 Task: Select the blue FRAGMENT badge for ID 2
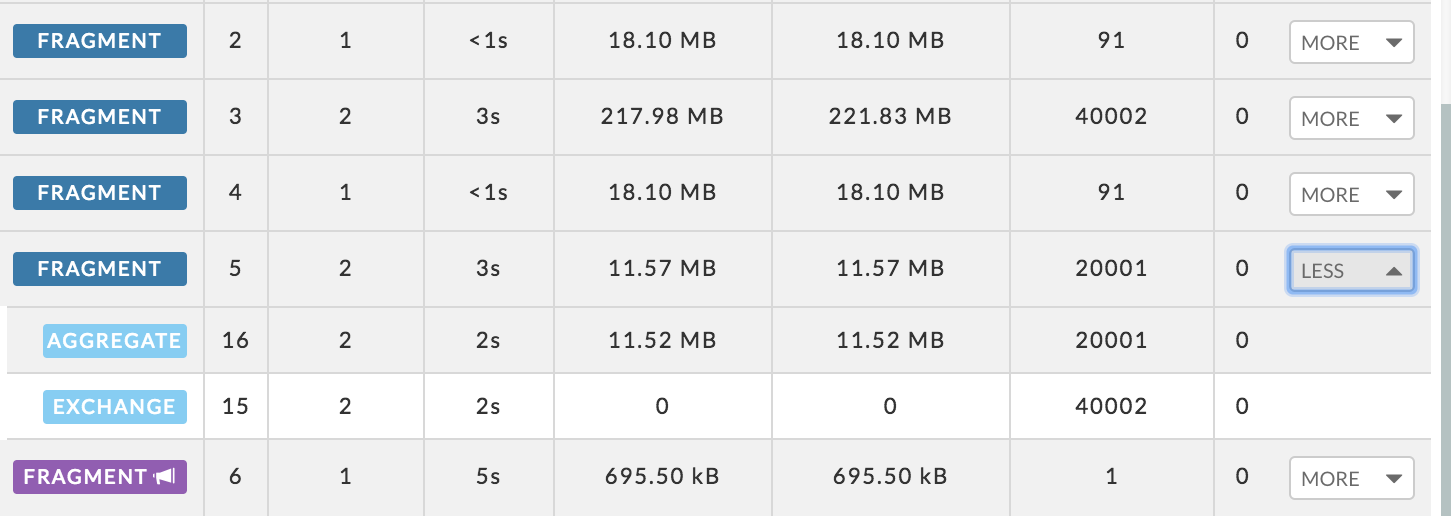pyautogui.click(x=100, y=41)
